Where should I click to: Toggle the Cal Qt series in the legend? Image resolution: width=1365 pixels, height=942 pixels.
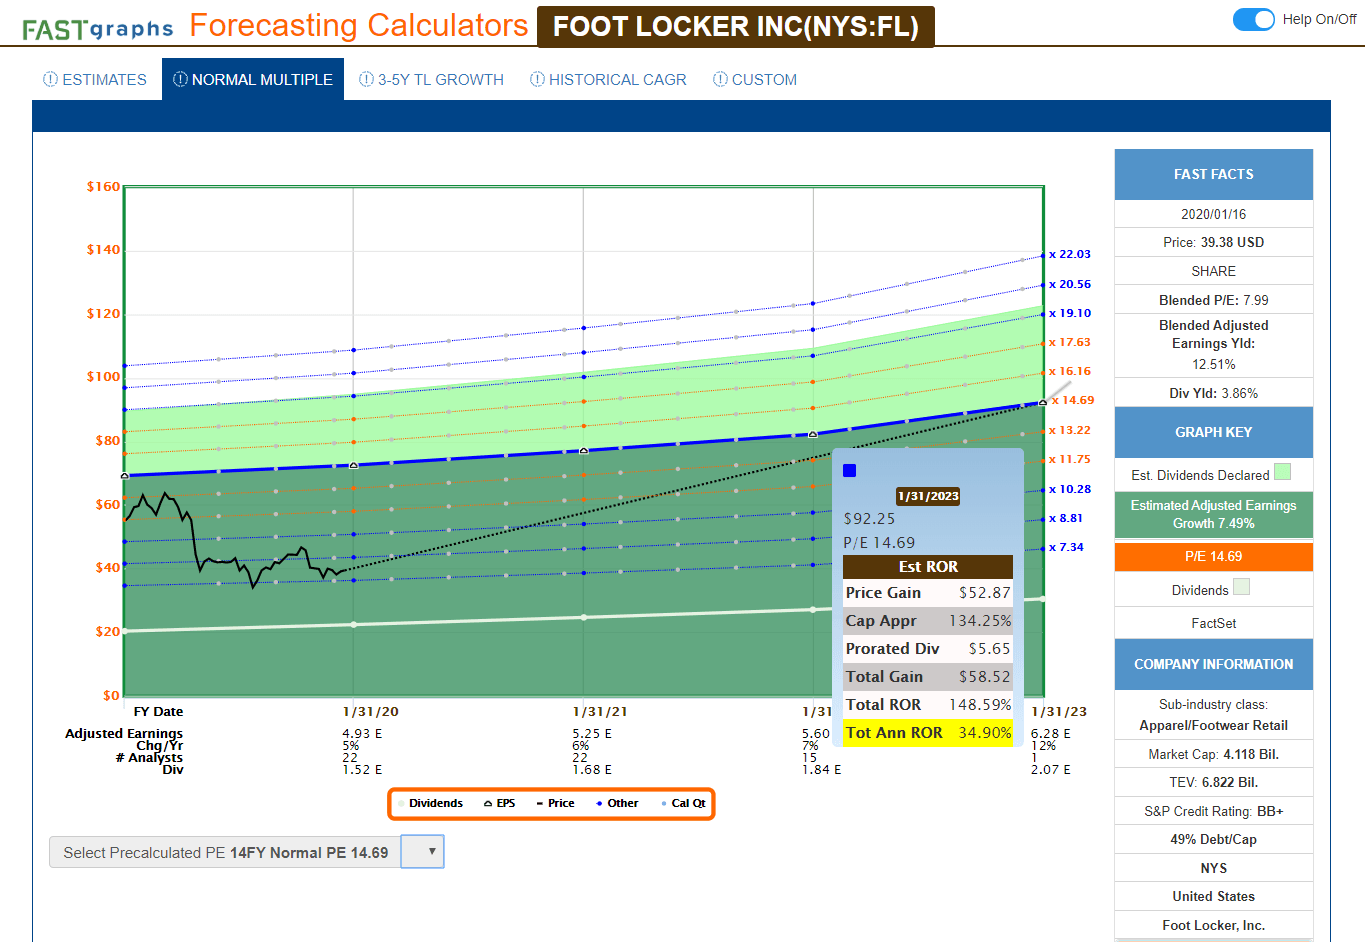click(x=683, y=803)
